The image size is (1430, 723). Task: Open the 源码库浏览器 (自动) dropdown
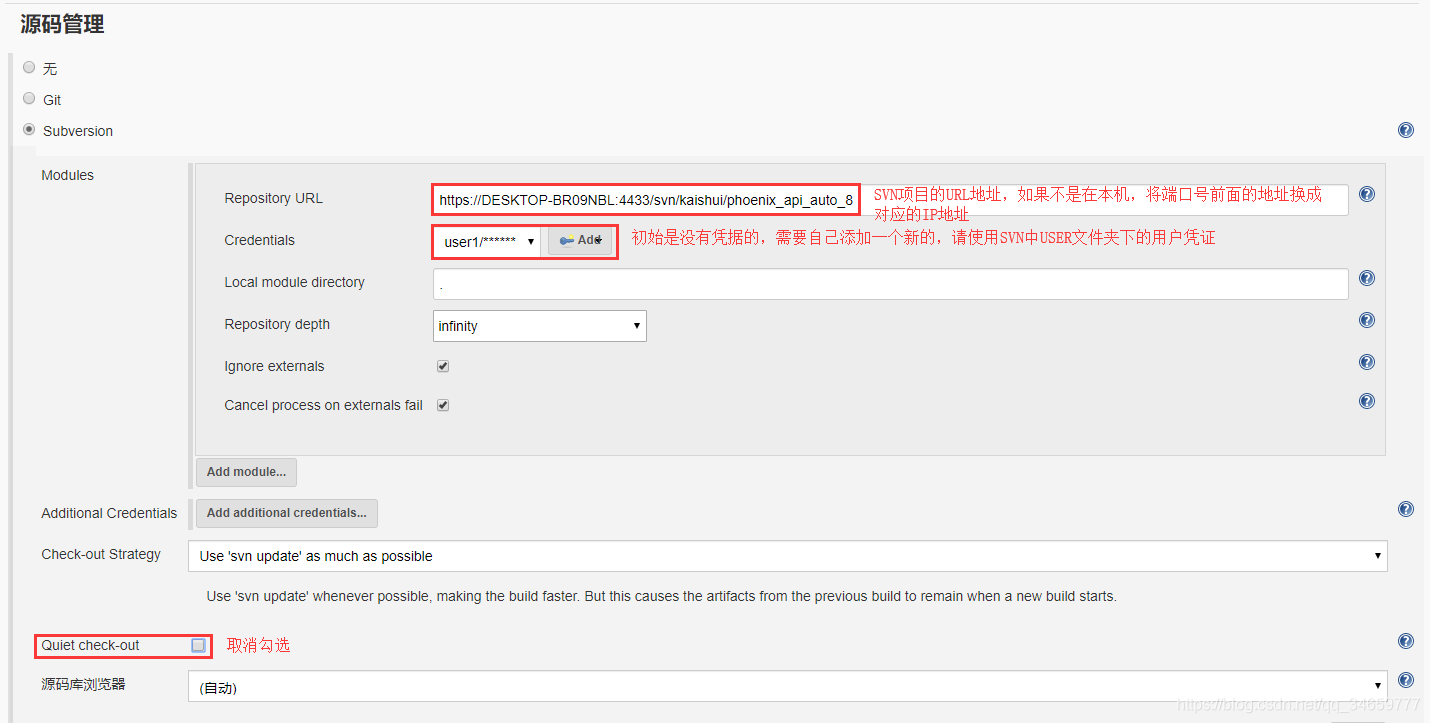[x=787, y=686]
